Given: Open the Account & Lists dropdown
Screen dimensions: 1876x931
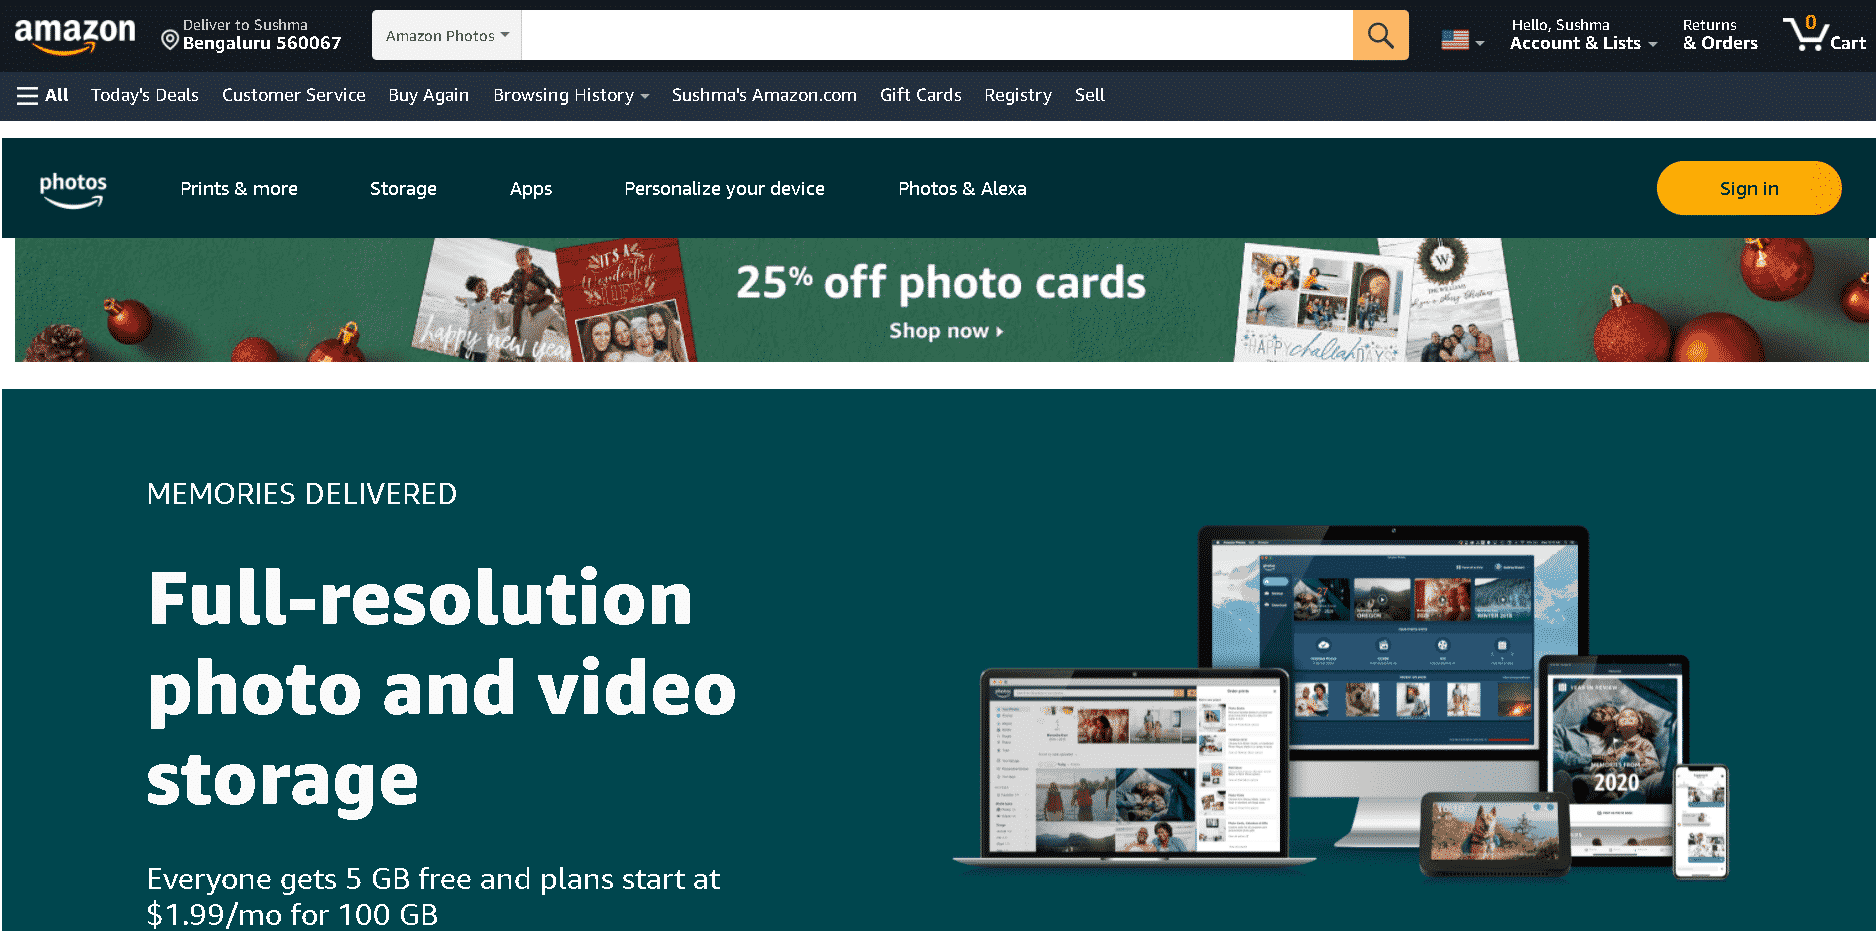Looking at the screenshot, I should tap(1583, 35).
